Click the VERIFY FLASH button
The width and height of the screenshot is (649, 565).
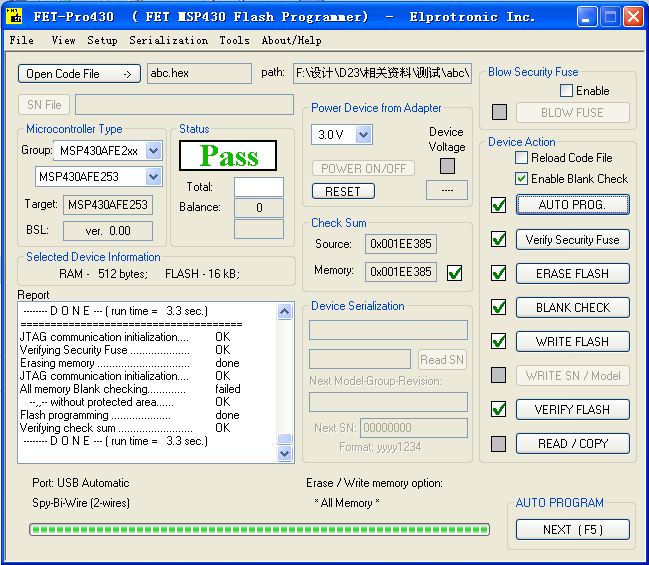pyautogui.click(x=573, y=409)
